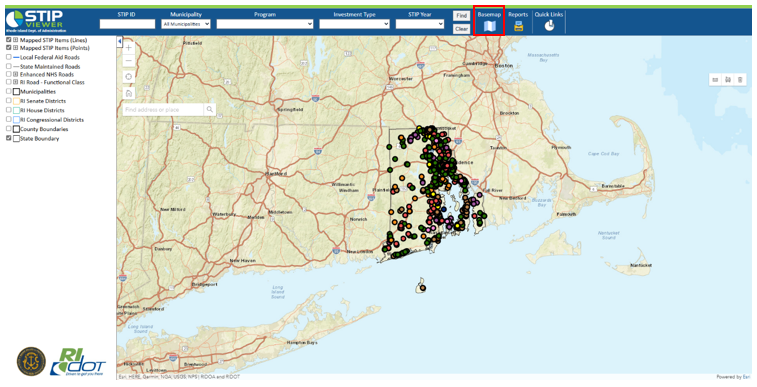Screen dimensions: 757x387
Task: Click the Find address or place field
Action: 163,110
